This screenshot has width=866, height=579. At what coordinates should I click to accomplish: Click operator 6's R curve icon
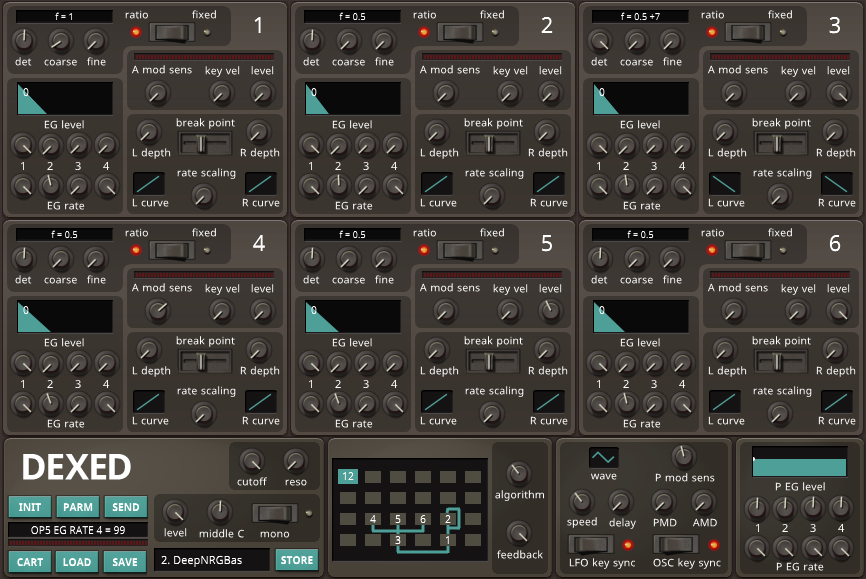(837, 402)
